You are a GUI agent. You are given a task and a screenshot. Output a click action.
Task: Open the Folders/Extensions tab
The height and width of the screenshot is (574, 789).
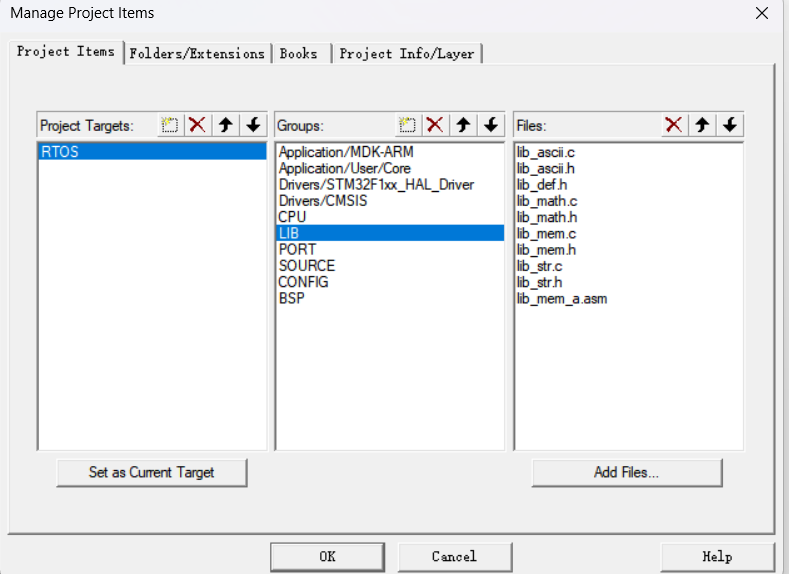(197, 53)
